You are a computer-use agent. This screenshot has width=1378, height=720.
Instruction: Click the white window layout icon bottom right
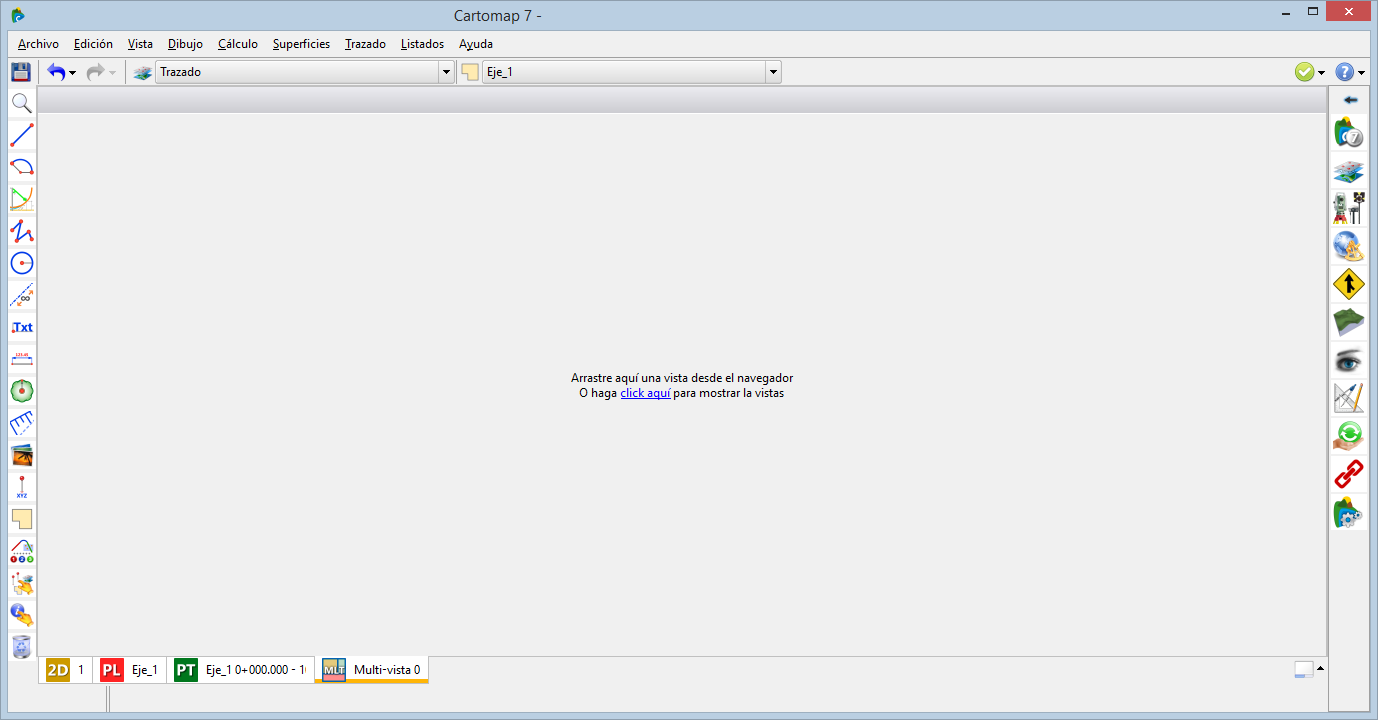1303,669
